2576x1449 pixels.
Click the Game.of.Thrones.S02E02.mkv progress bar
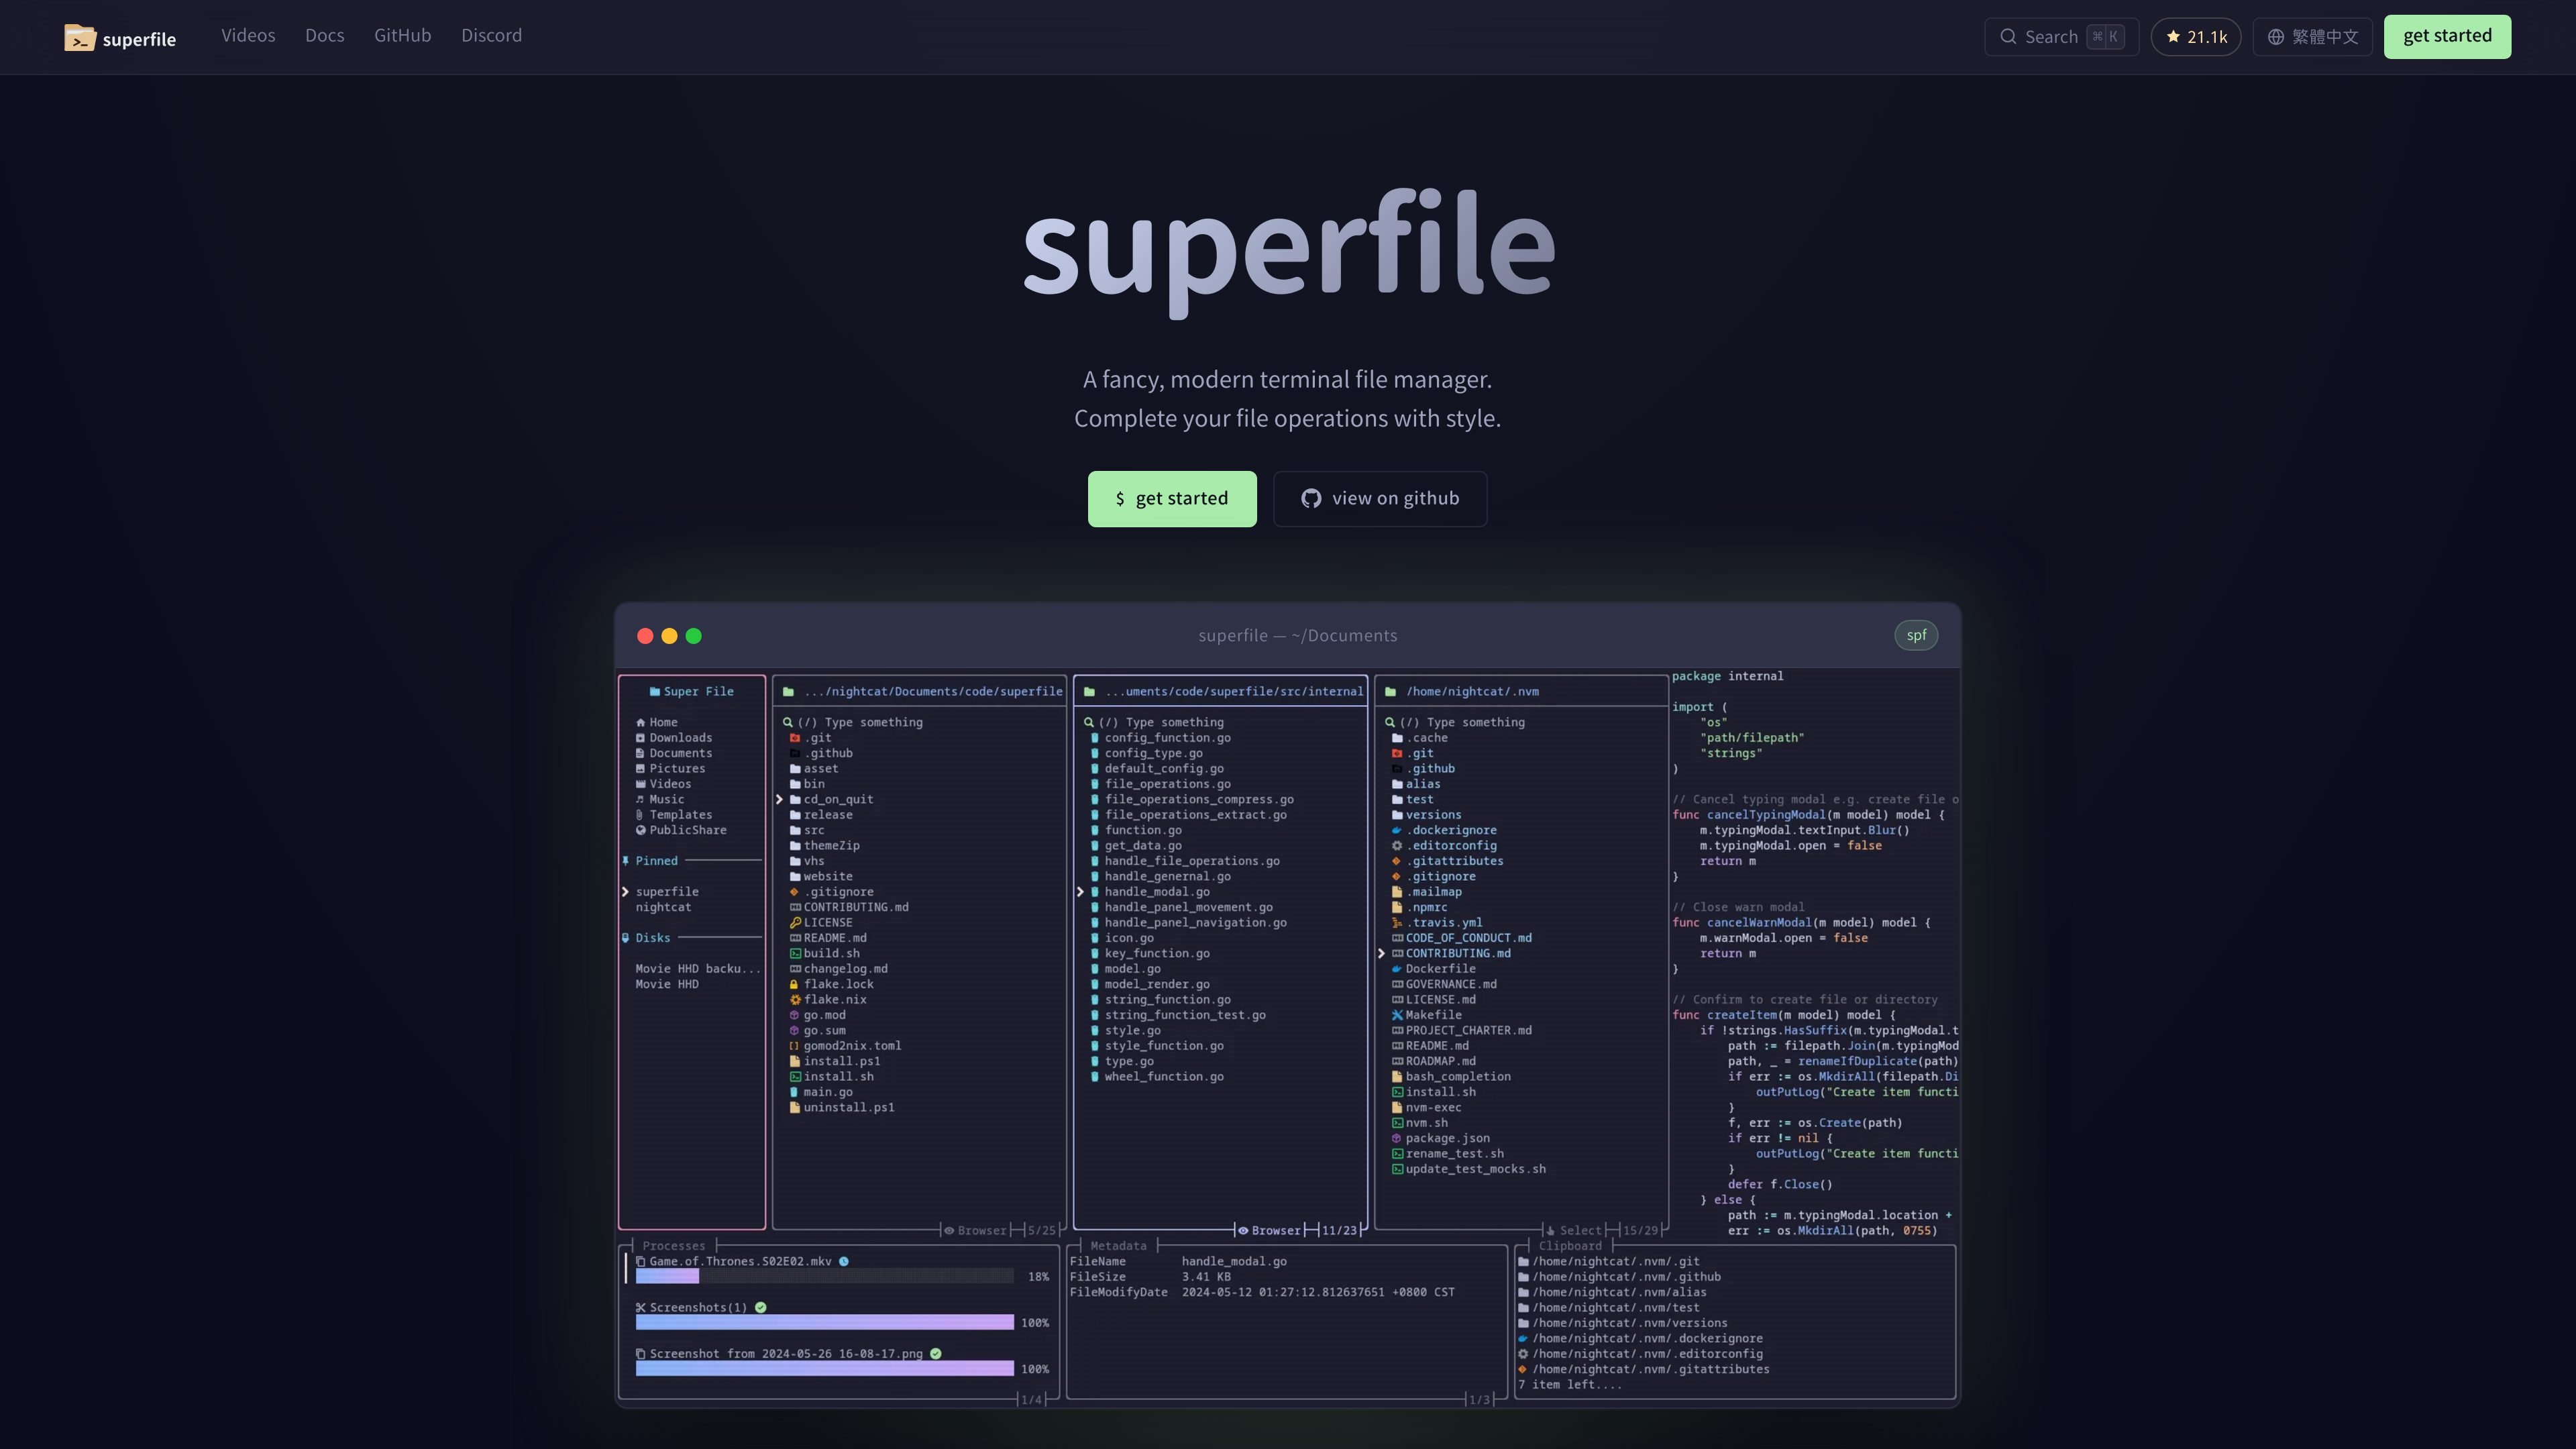(x=824, y=1277)
